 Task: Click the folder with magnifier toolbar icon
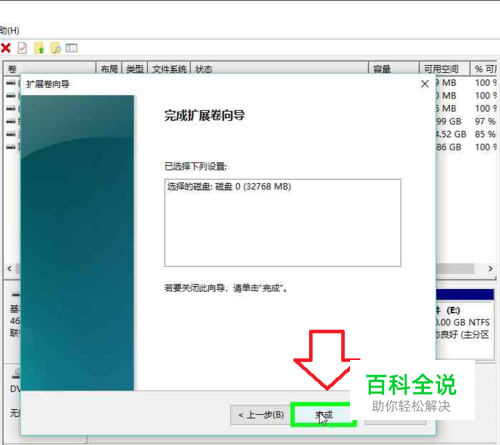(x=55, y=48)
